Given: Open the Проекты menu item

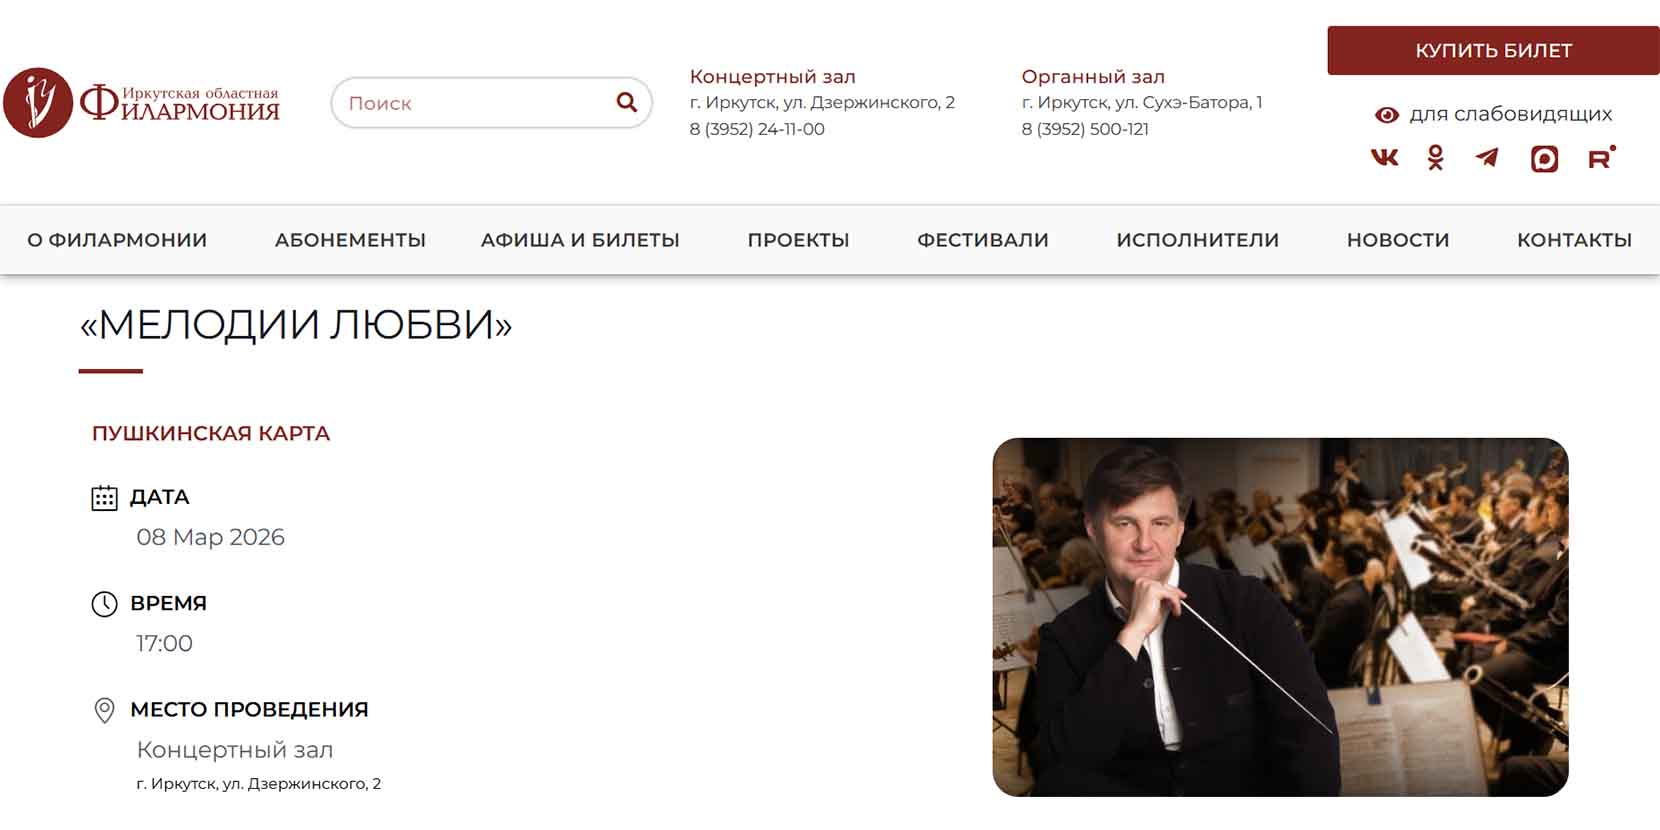Looking at the screenshot, I should [798, 240].
